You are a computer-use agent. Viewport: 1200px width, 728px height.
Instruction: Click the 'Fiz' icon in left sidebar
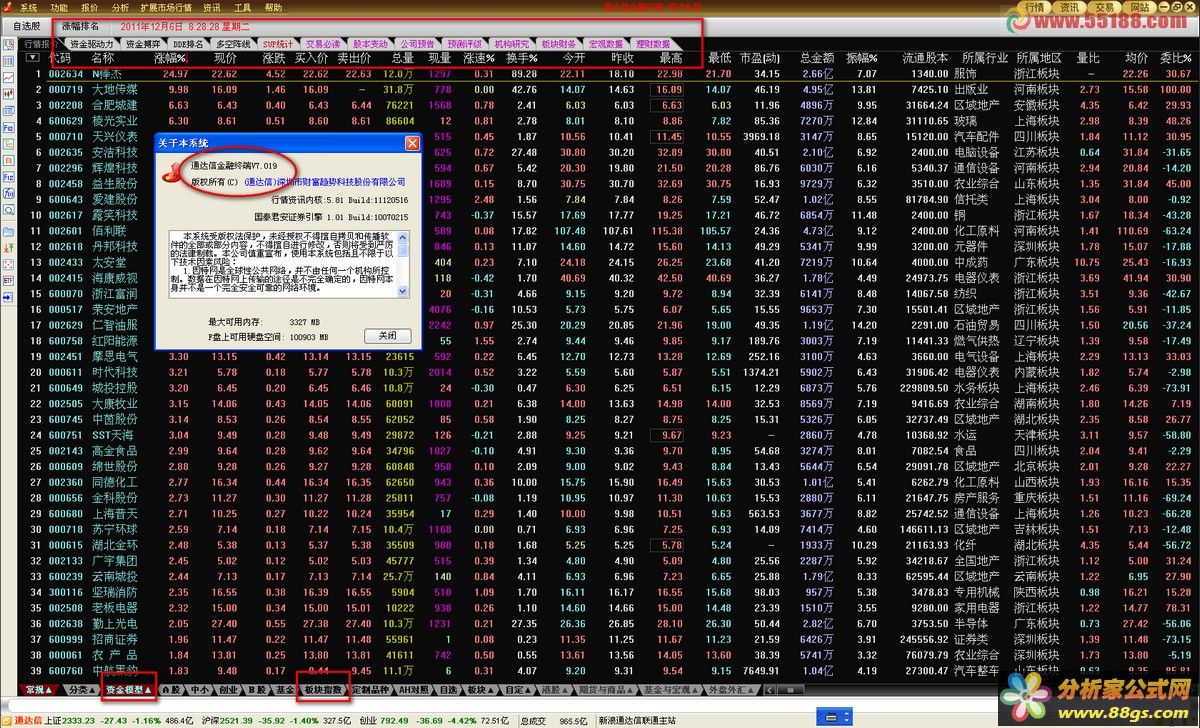pyautogui.click(x=8, y=176)
